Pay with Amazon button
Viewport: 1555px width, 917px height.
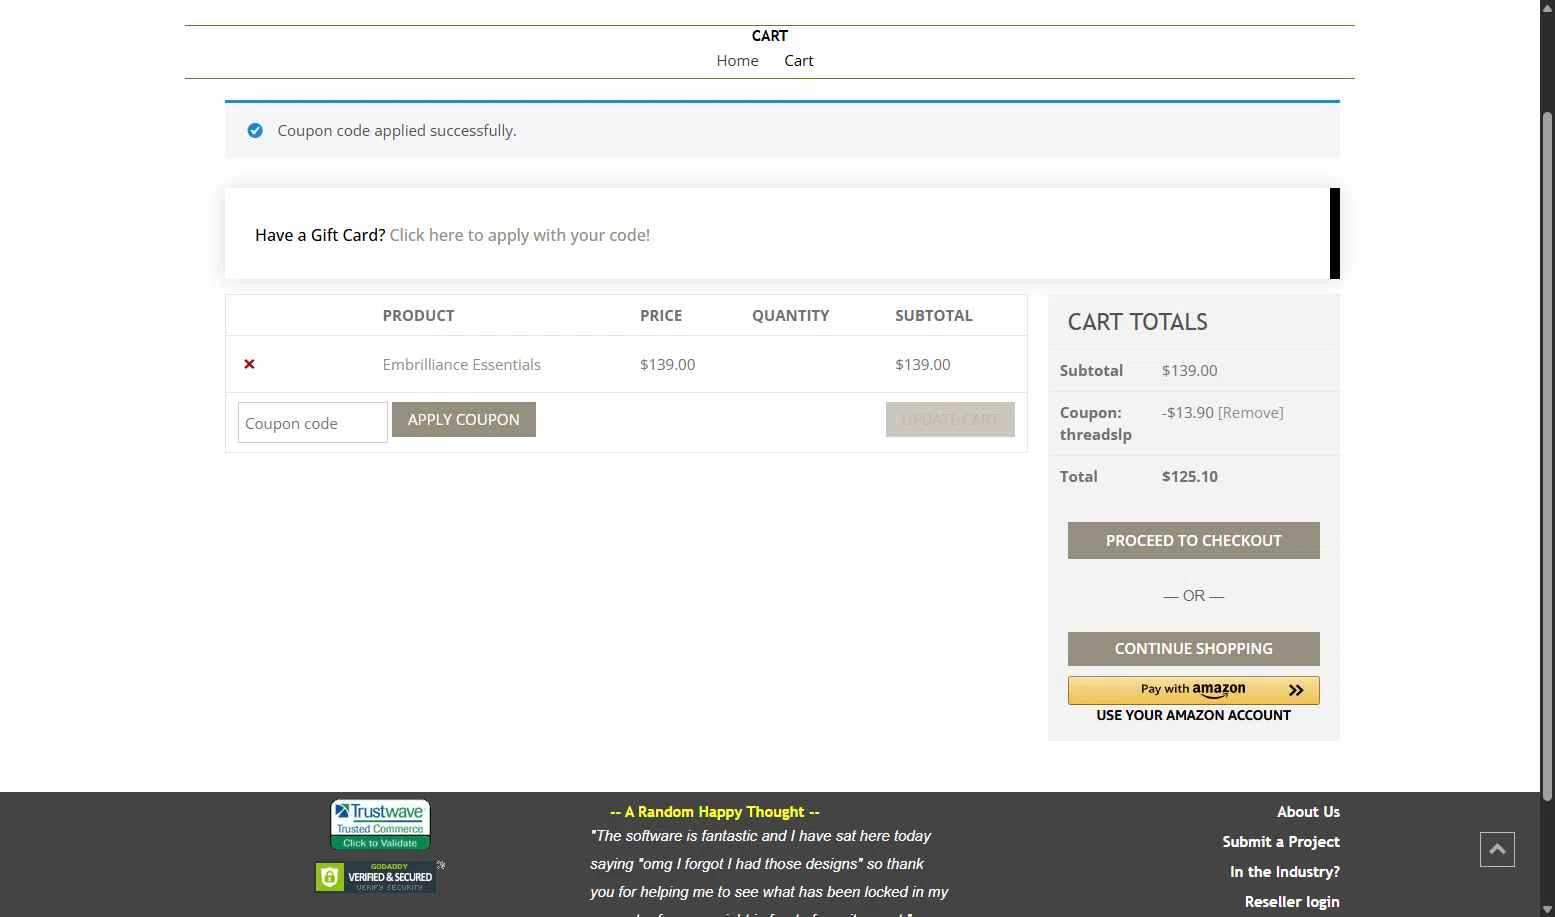pyautogui.click(x=1194, y=690)
